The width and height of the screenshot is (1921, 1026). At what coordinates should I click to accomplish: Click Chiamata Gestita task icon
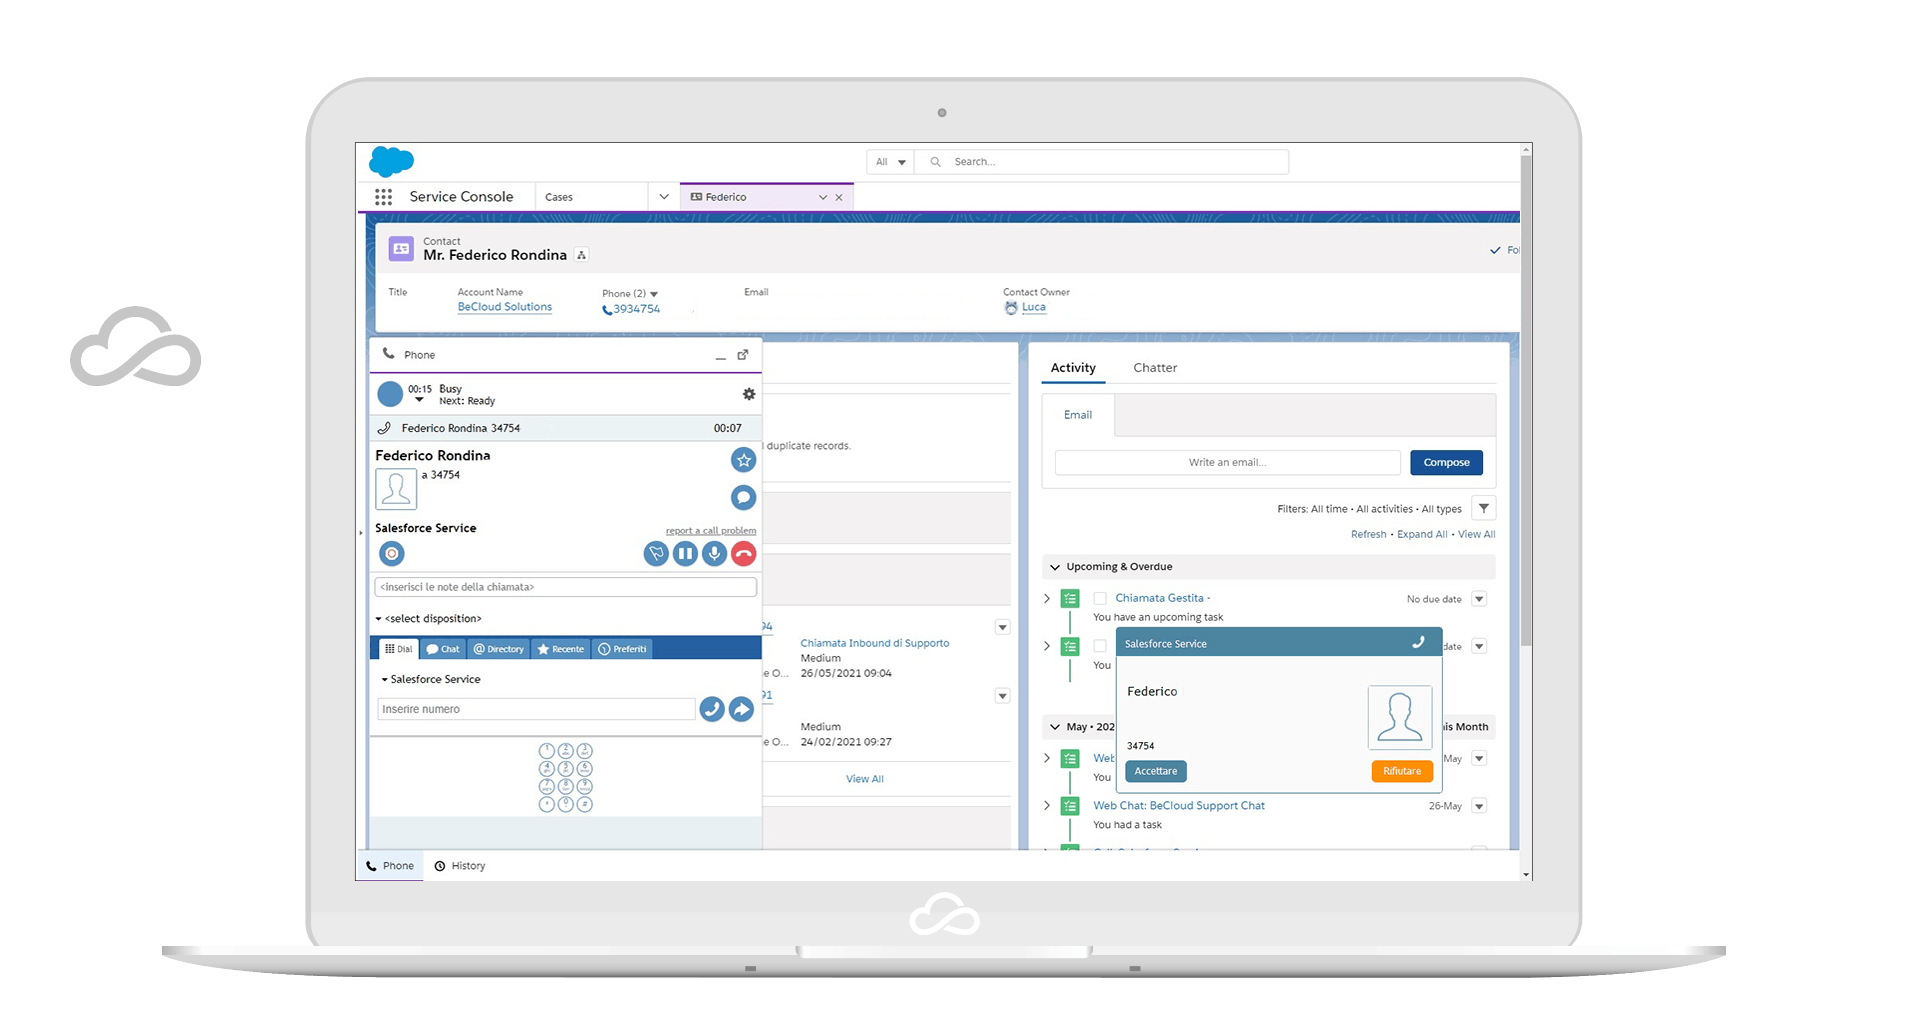click(x=1071, y=599)
